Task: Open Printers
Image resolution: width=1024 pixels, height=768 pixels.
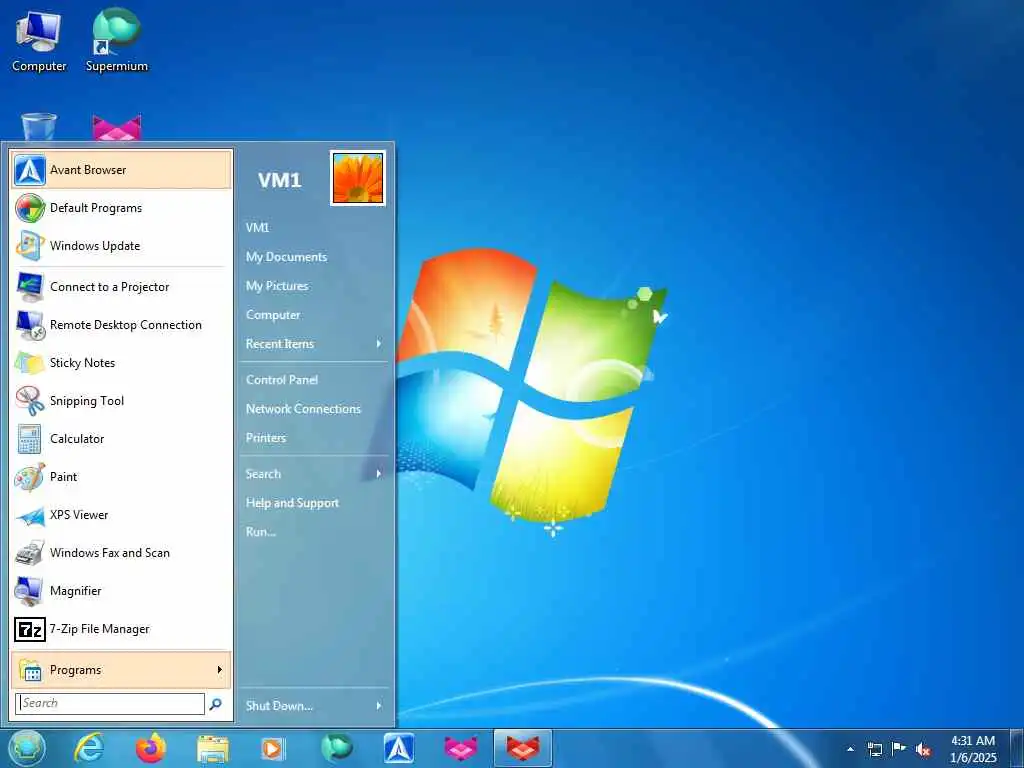Action: tap(266, 438)
